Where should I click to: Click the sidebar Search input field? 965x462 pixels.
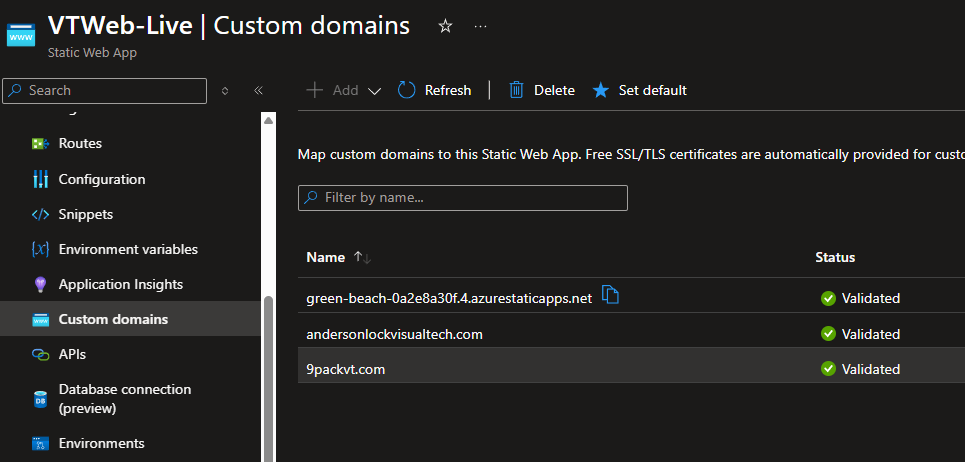(105, 90)
